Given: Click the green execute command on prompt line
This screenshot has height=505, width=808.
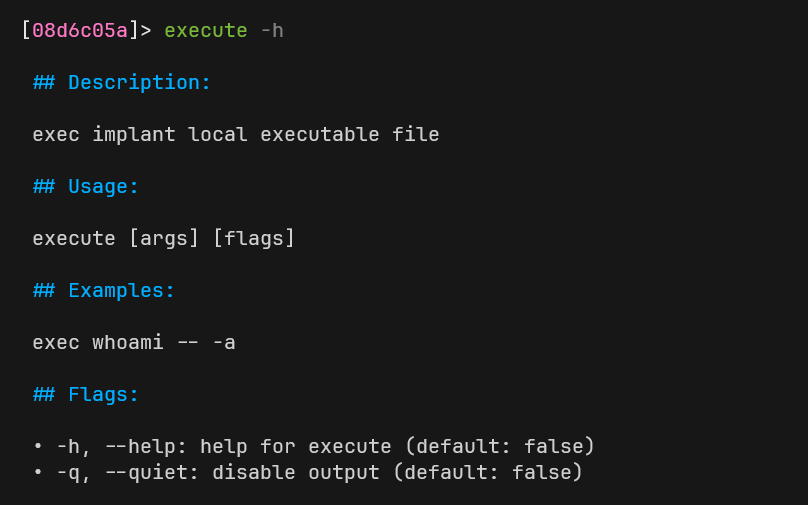Looking at the screenshot, I should click(205, 31).
